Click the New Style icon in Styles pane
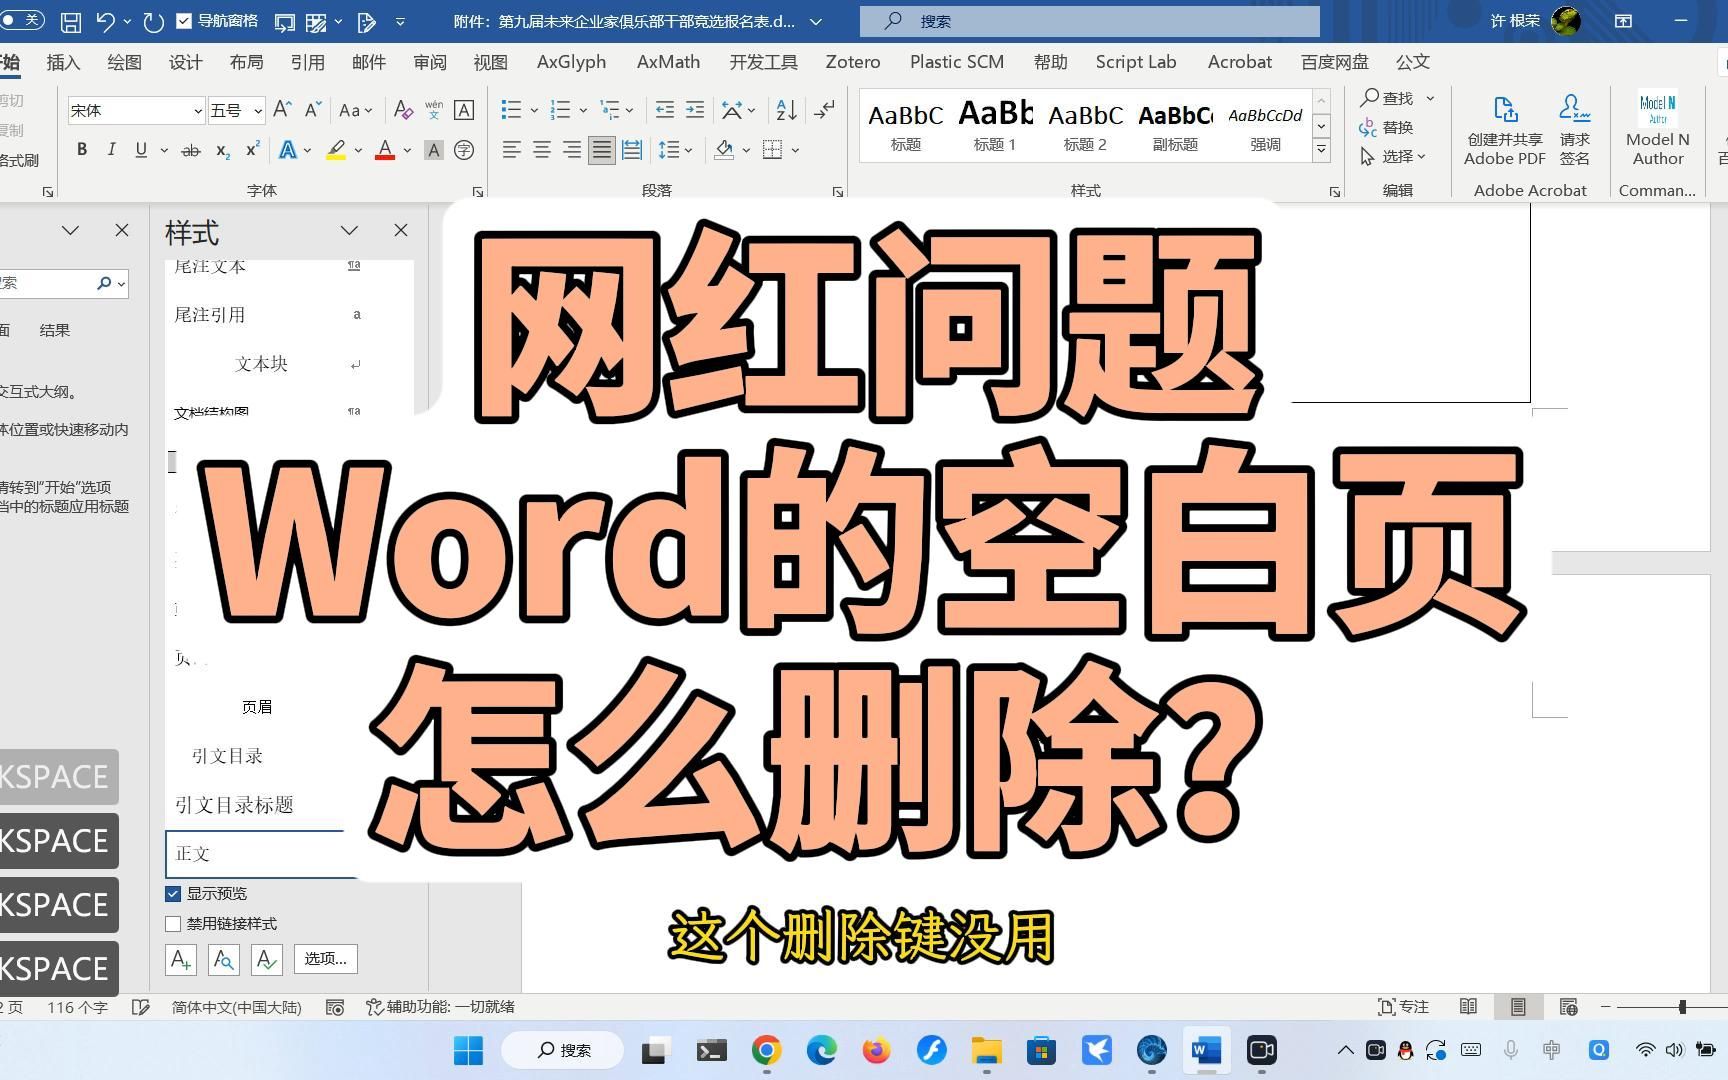The image size is (1728, 1080). [x=180, y=959]
